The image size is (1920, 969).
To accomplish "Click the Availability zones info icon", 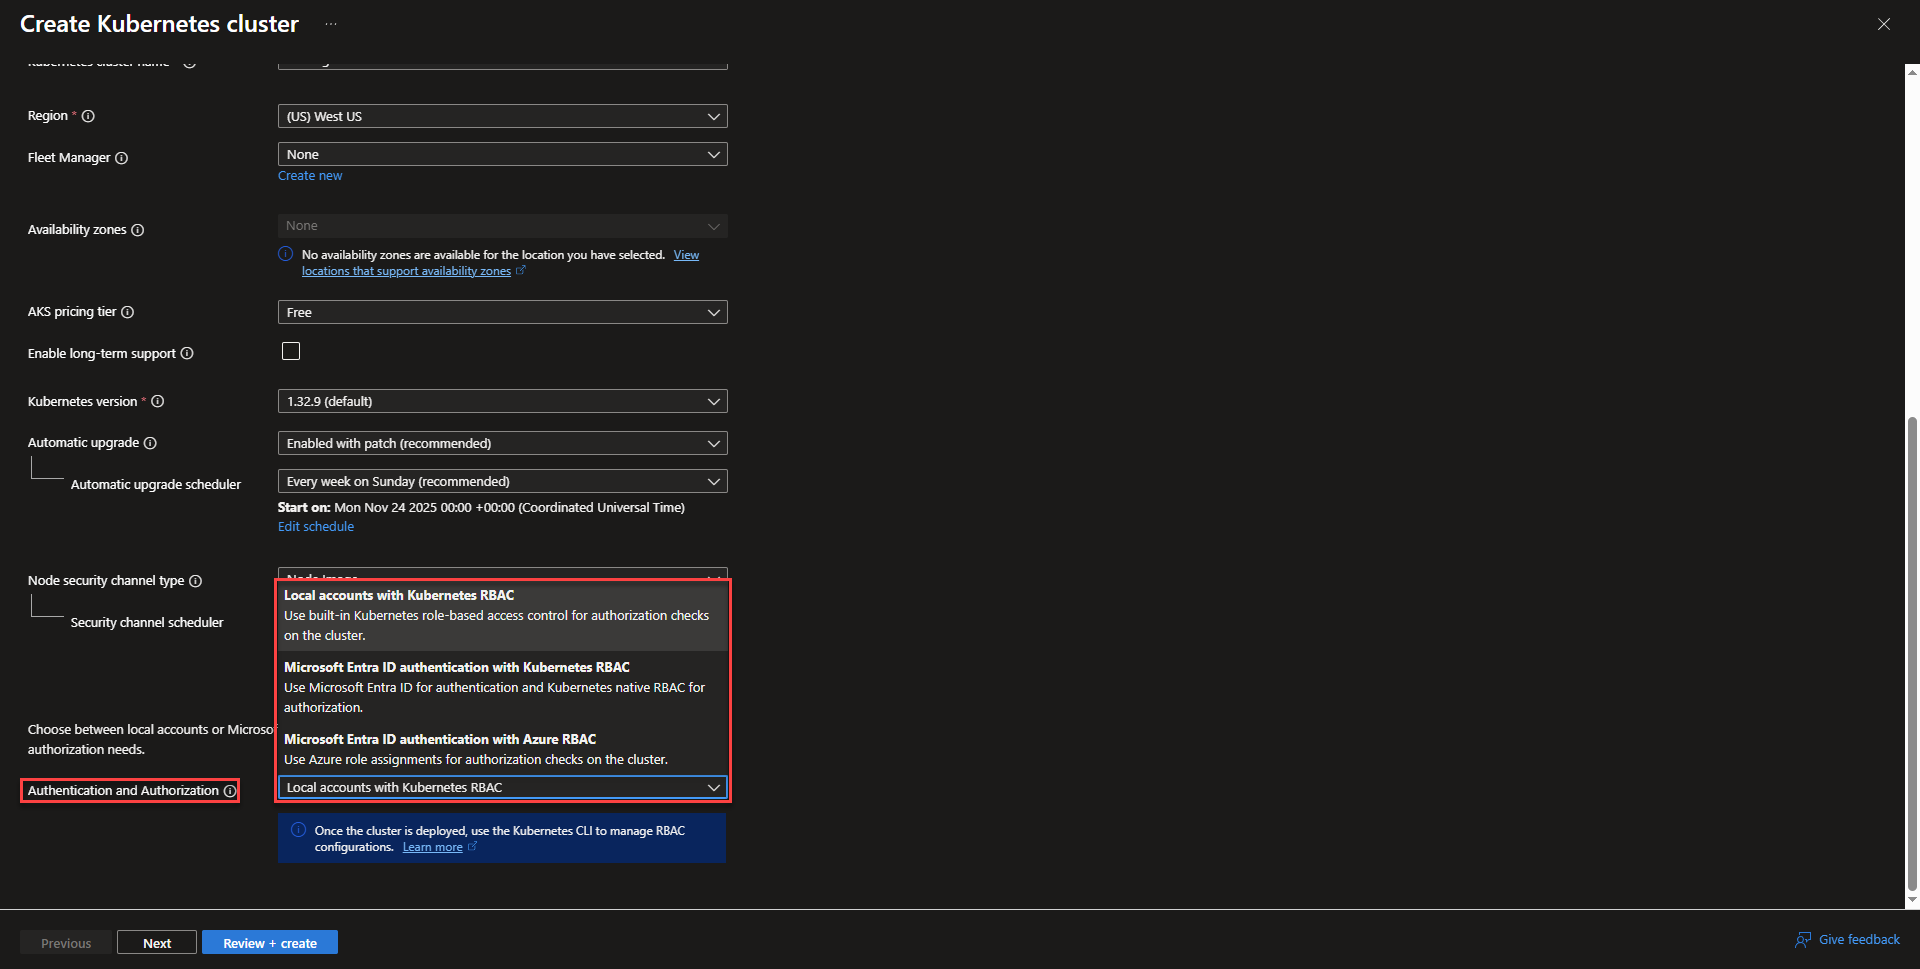I will pos(138,230).
